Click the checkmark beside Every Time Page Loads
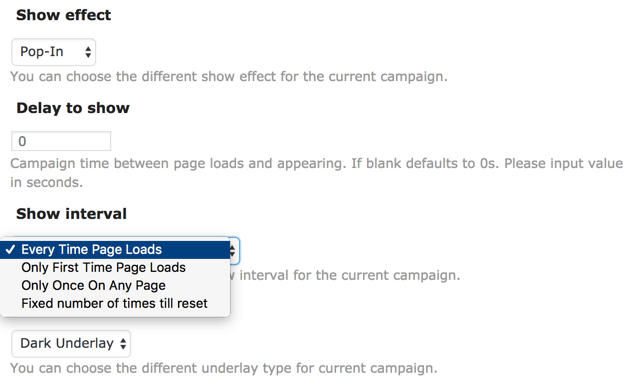The image size is (631, 378). coord(10,250)
